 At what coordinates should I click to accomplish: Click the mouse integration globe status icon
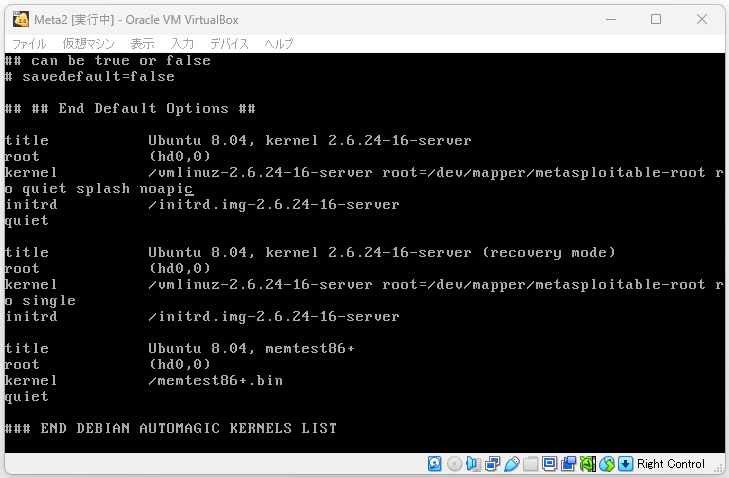click(607, 464)
